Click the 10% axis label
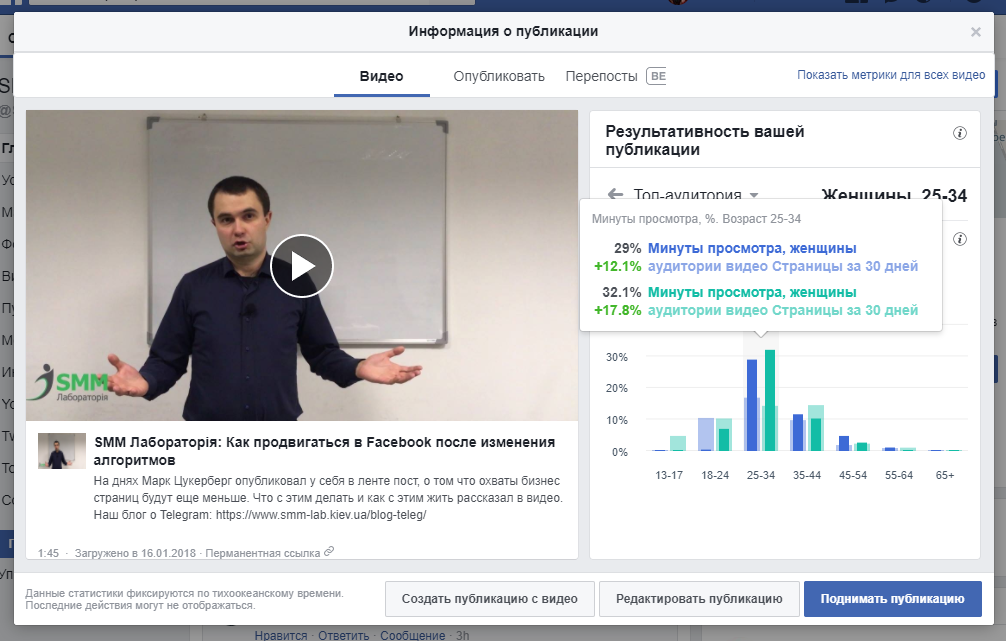1006x641 pixels. pyautogui.click(x=617, y=420)
